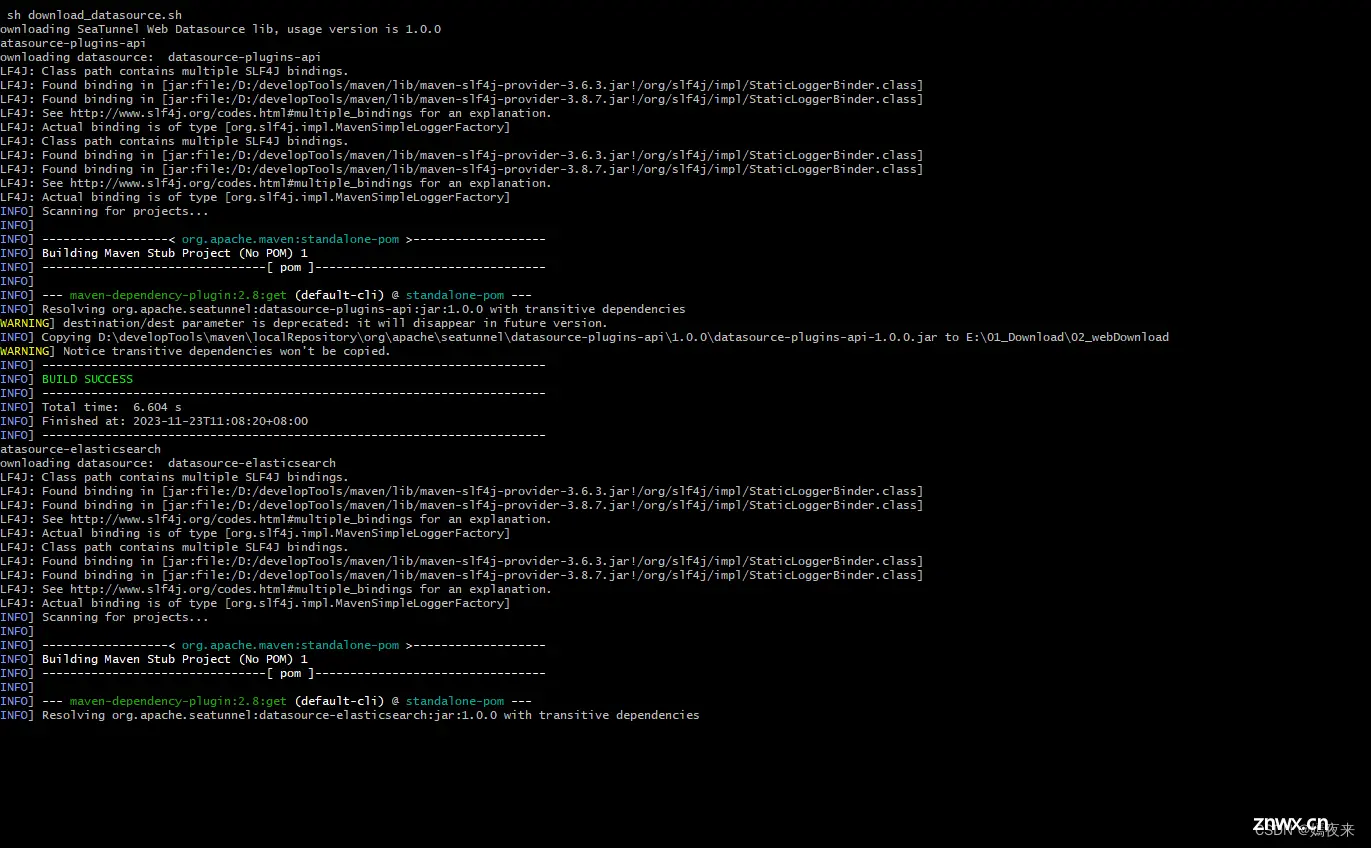Select 'Resolving org.apache.seatunnel:datasource-elasticsearch:jar:1.0.0' line
Screen dimensions: 1371x848
(x=350, y=715)
